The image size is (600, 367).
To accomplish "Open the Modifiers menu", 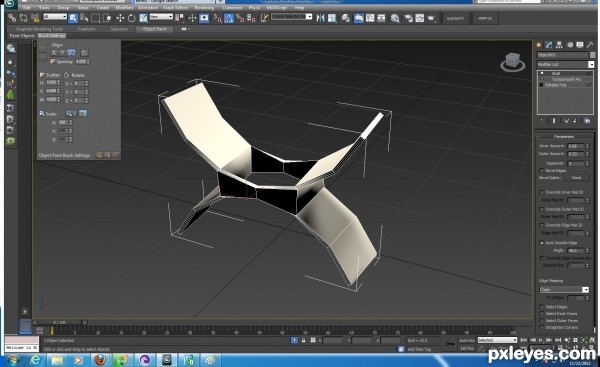I will (x=124, y=8).
